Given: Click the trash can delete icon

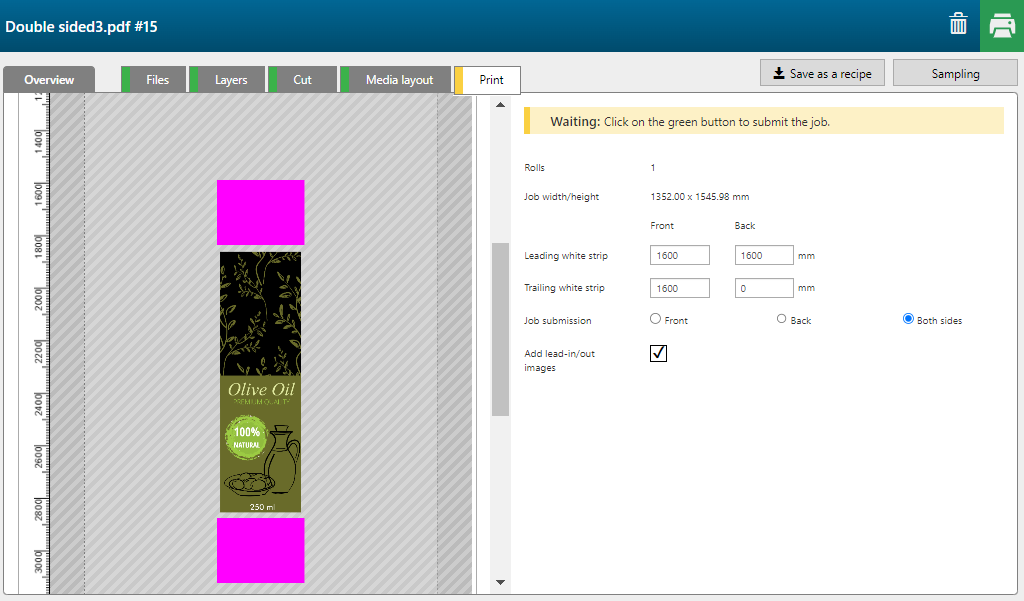Looking at the screenshot, I should pos(958,25).
